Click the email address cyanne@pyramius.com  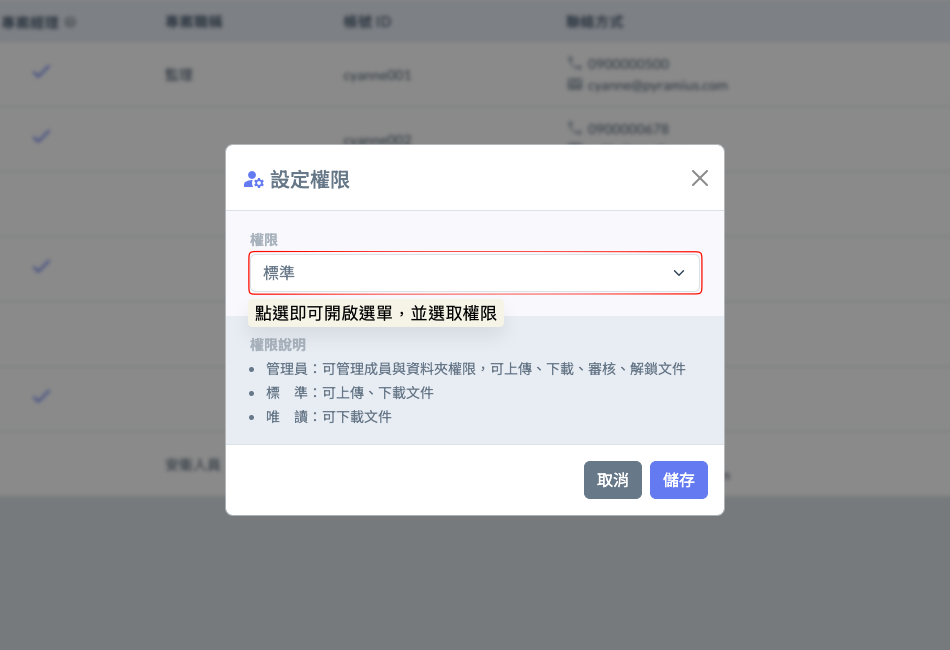[x=657, y=85]
